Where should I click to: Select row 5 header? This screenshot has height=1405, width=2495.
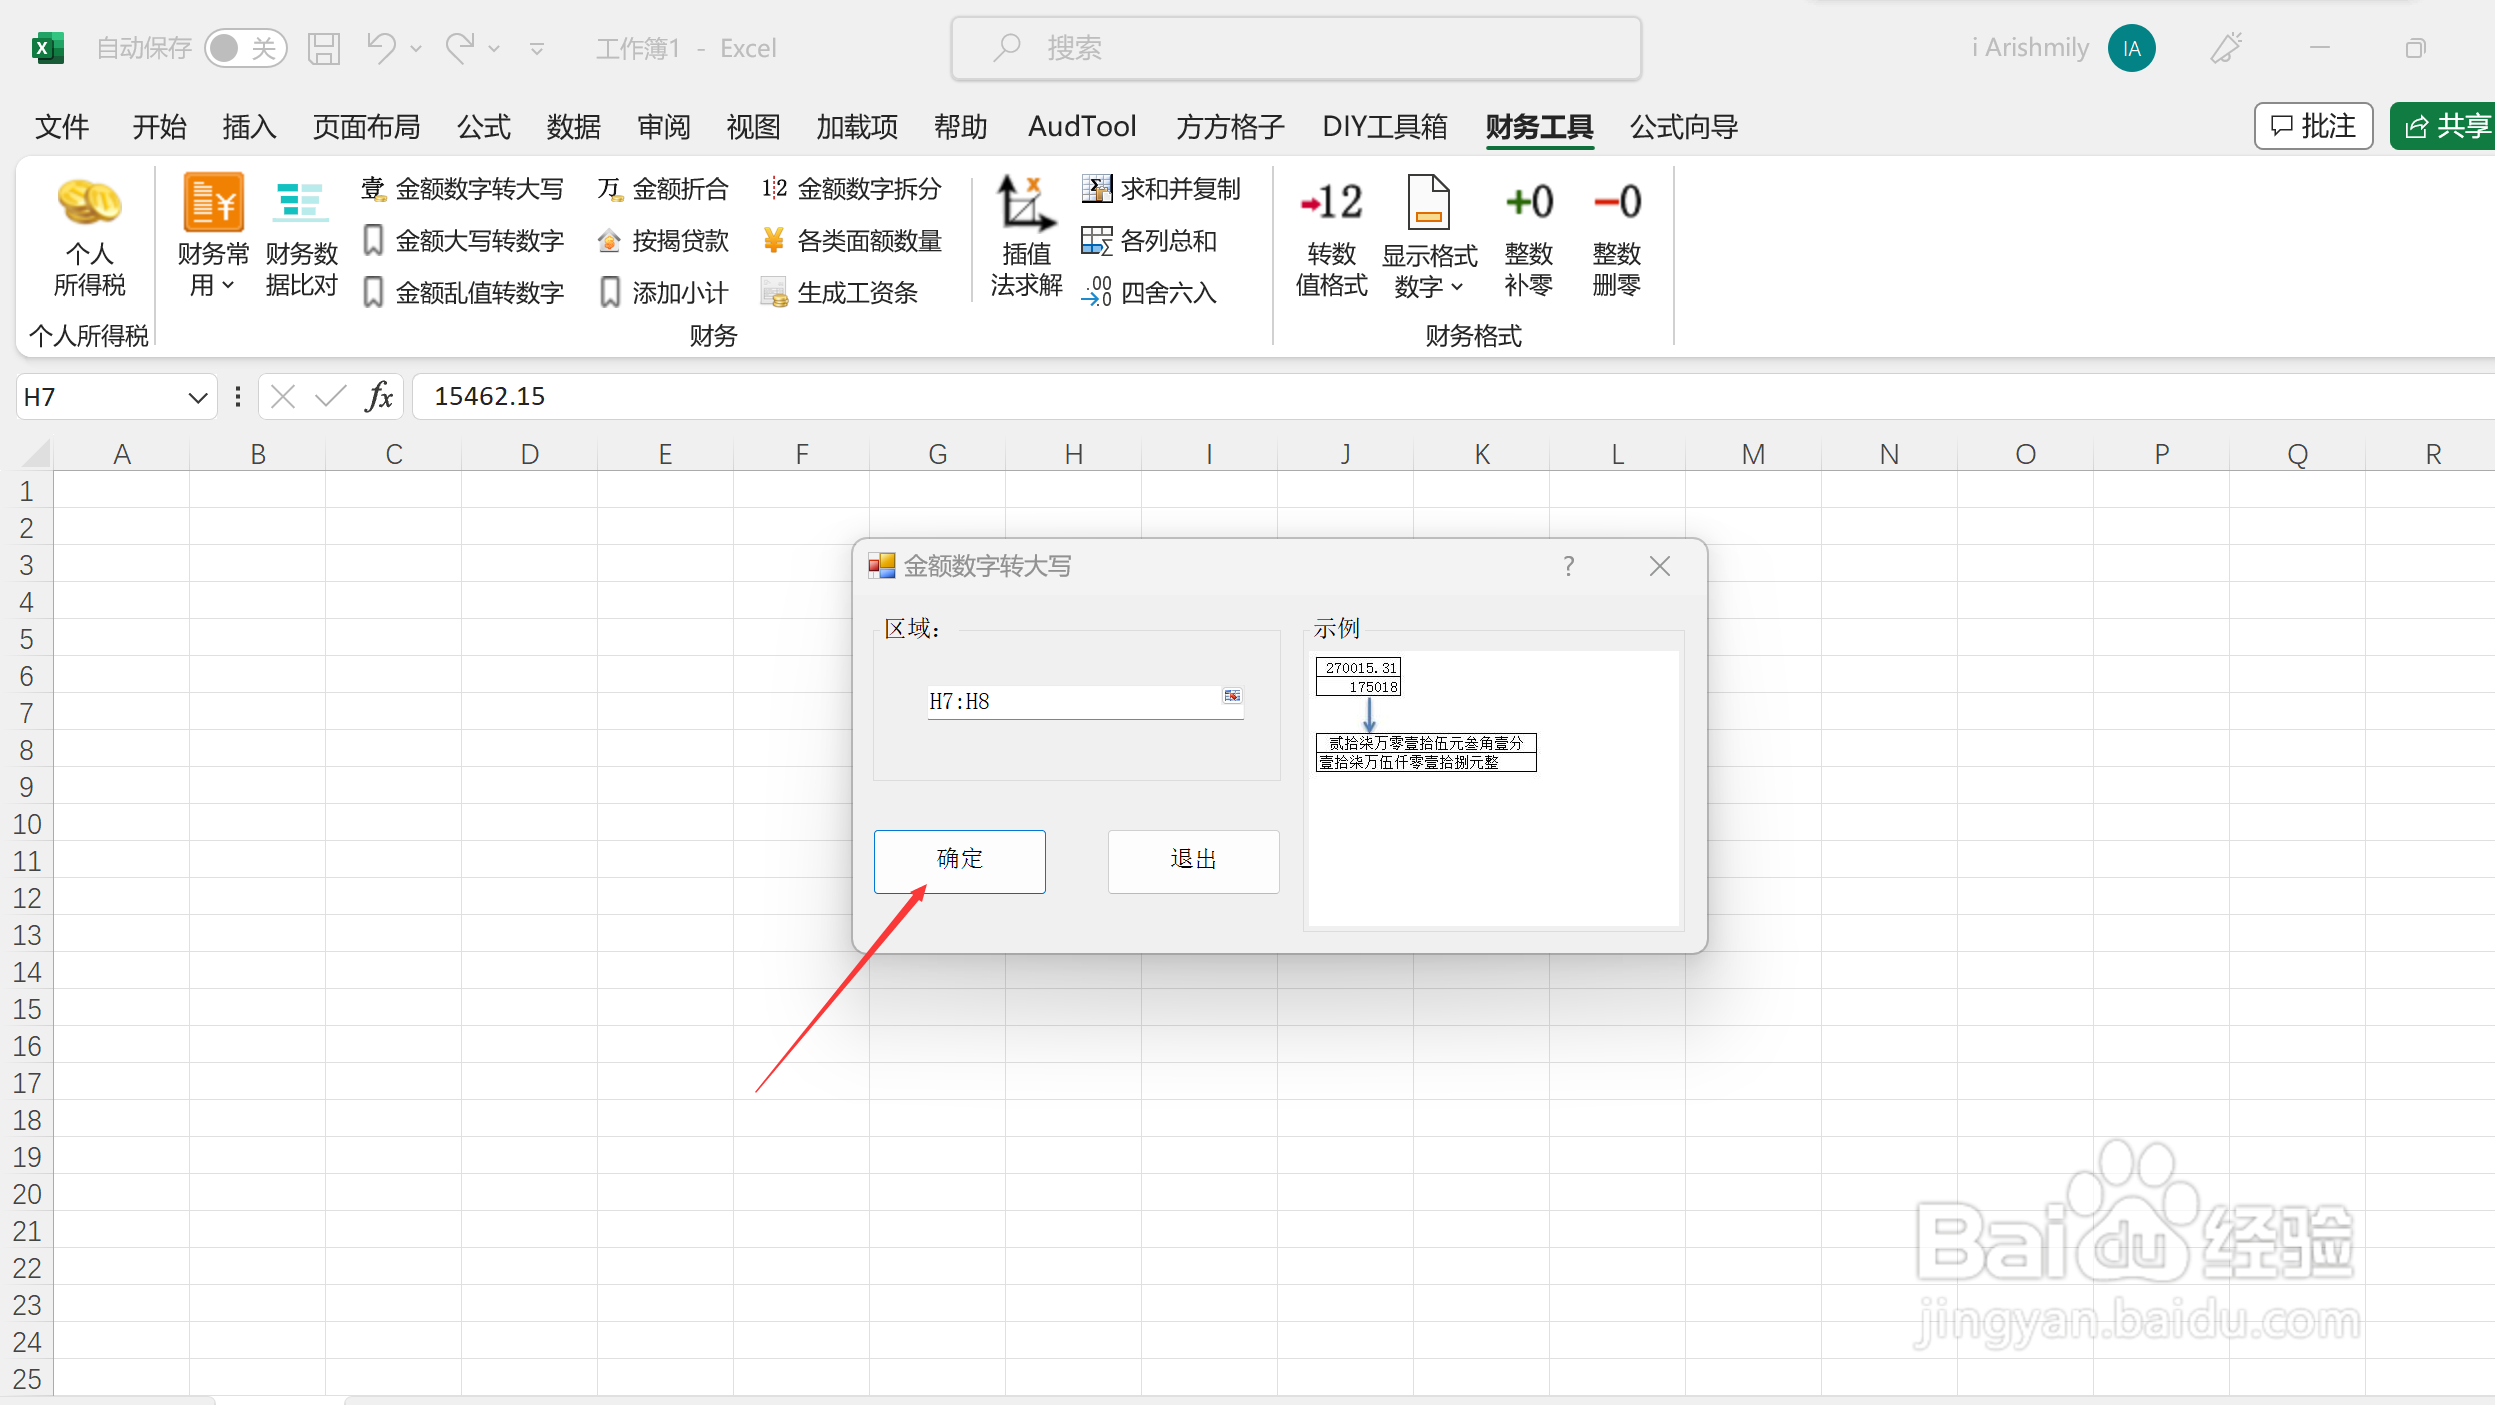27,639
